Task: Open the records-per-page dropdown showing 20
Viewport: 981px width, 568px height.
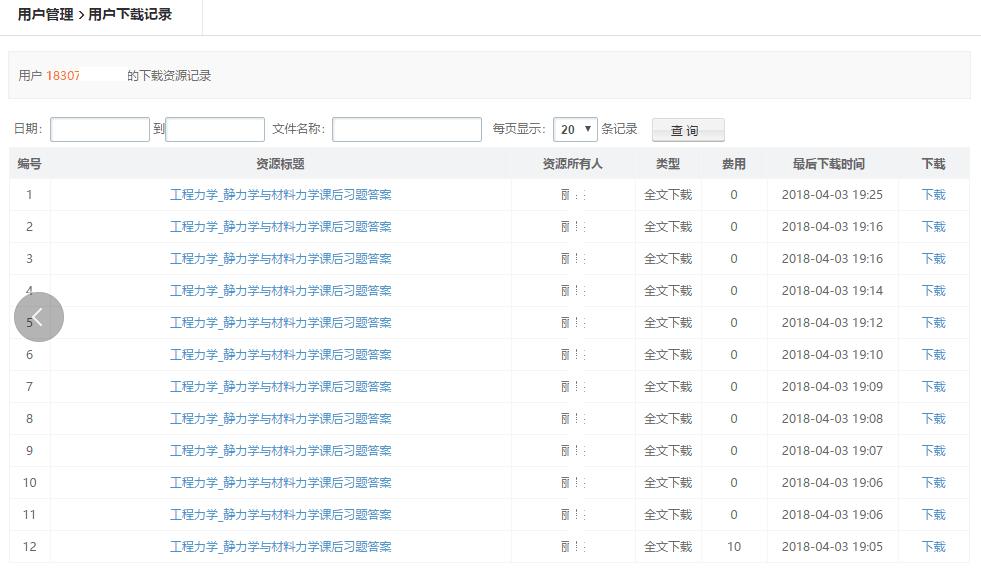Action: (575, 129)
